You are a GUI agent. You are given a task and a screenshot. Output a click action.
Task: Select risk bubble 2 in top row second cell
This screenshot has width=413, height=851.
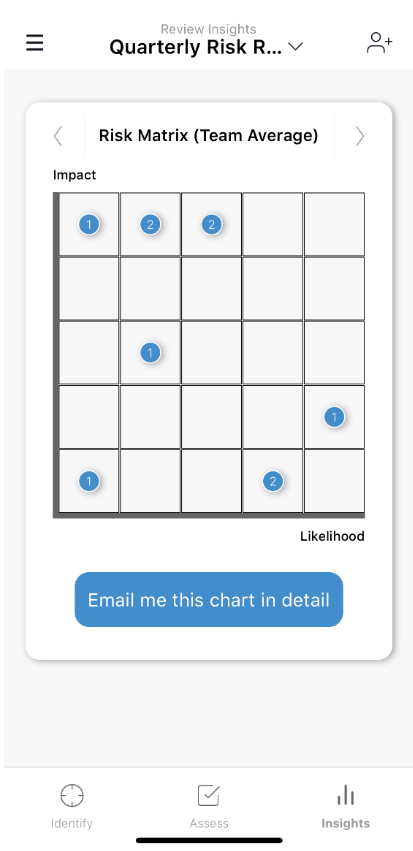tap(150, 224)
